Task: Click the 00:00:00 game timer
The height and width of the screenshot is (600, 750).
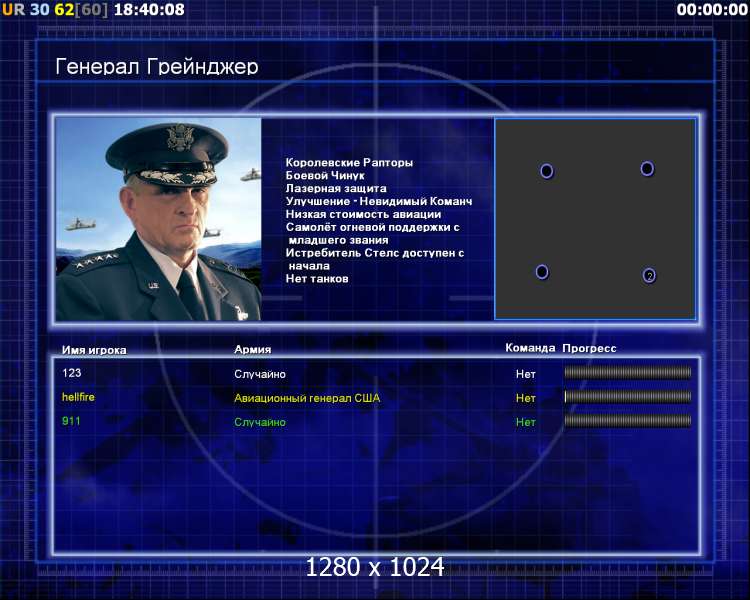Action: click(x=712, y=10)
